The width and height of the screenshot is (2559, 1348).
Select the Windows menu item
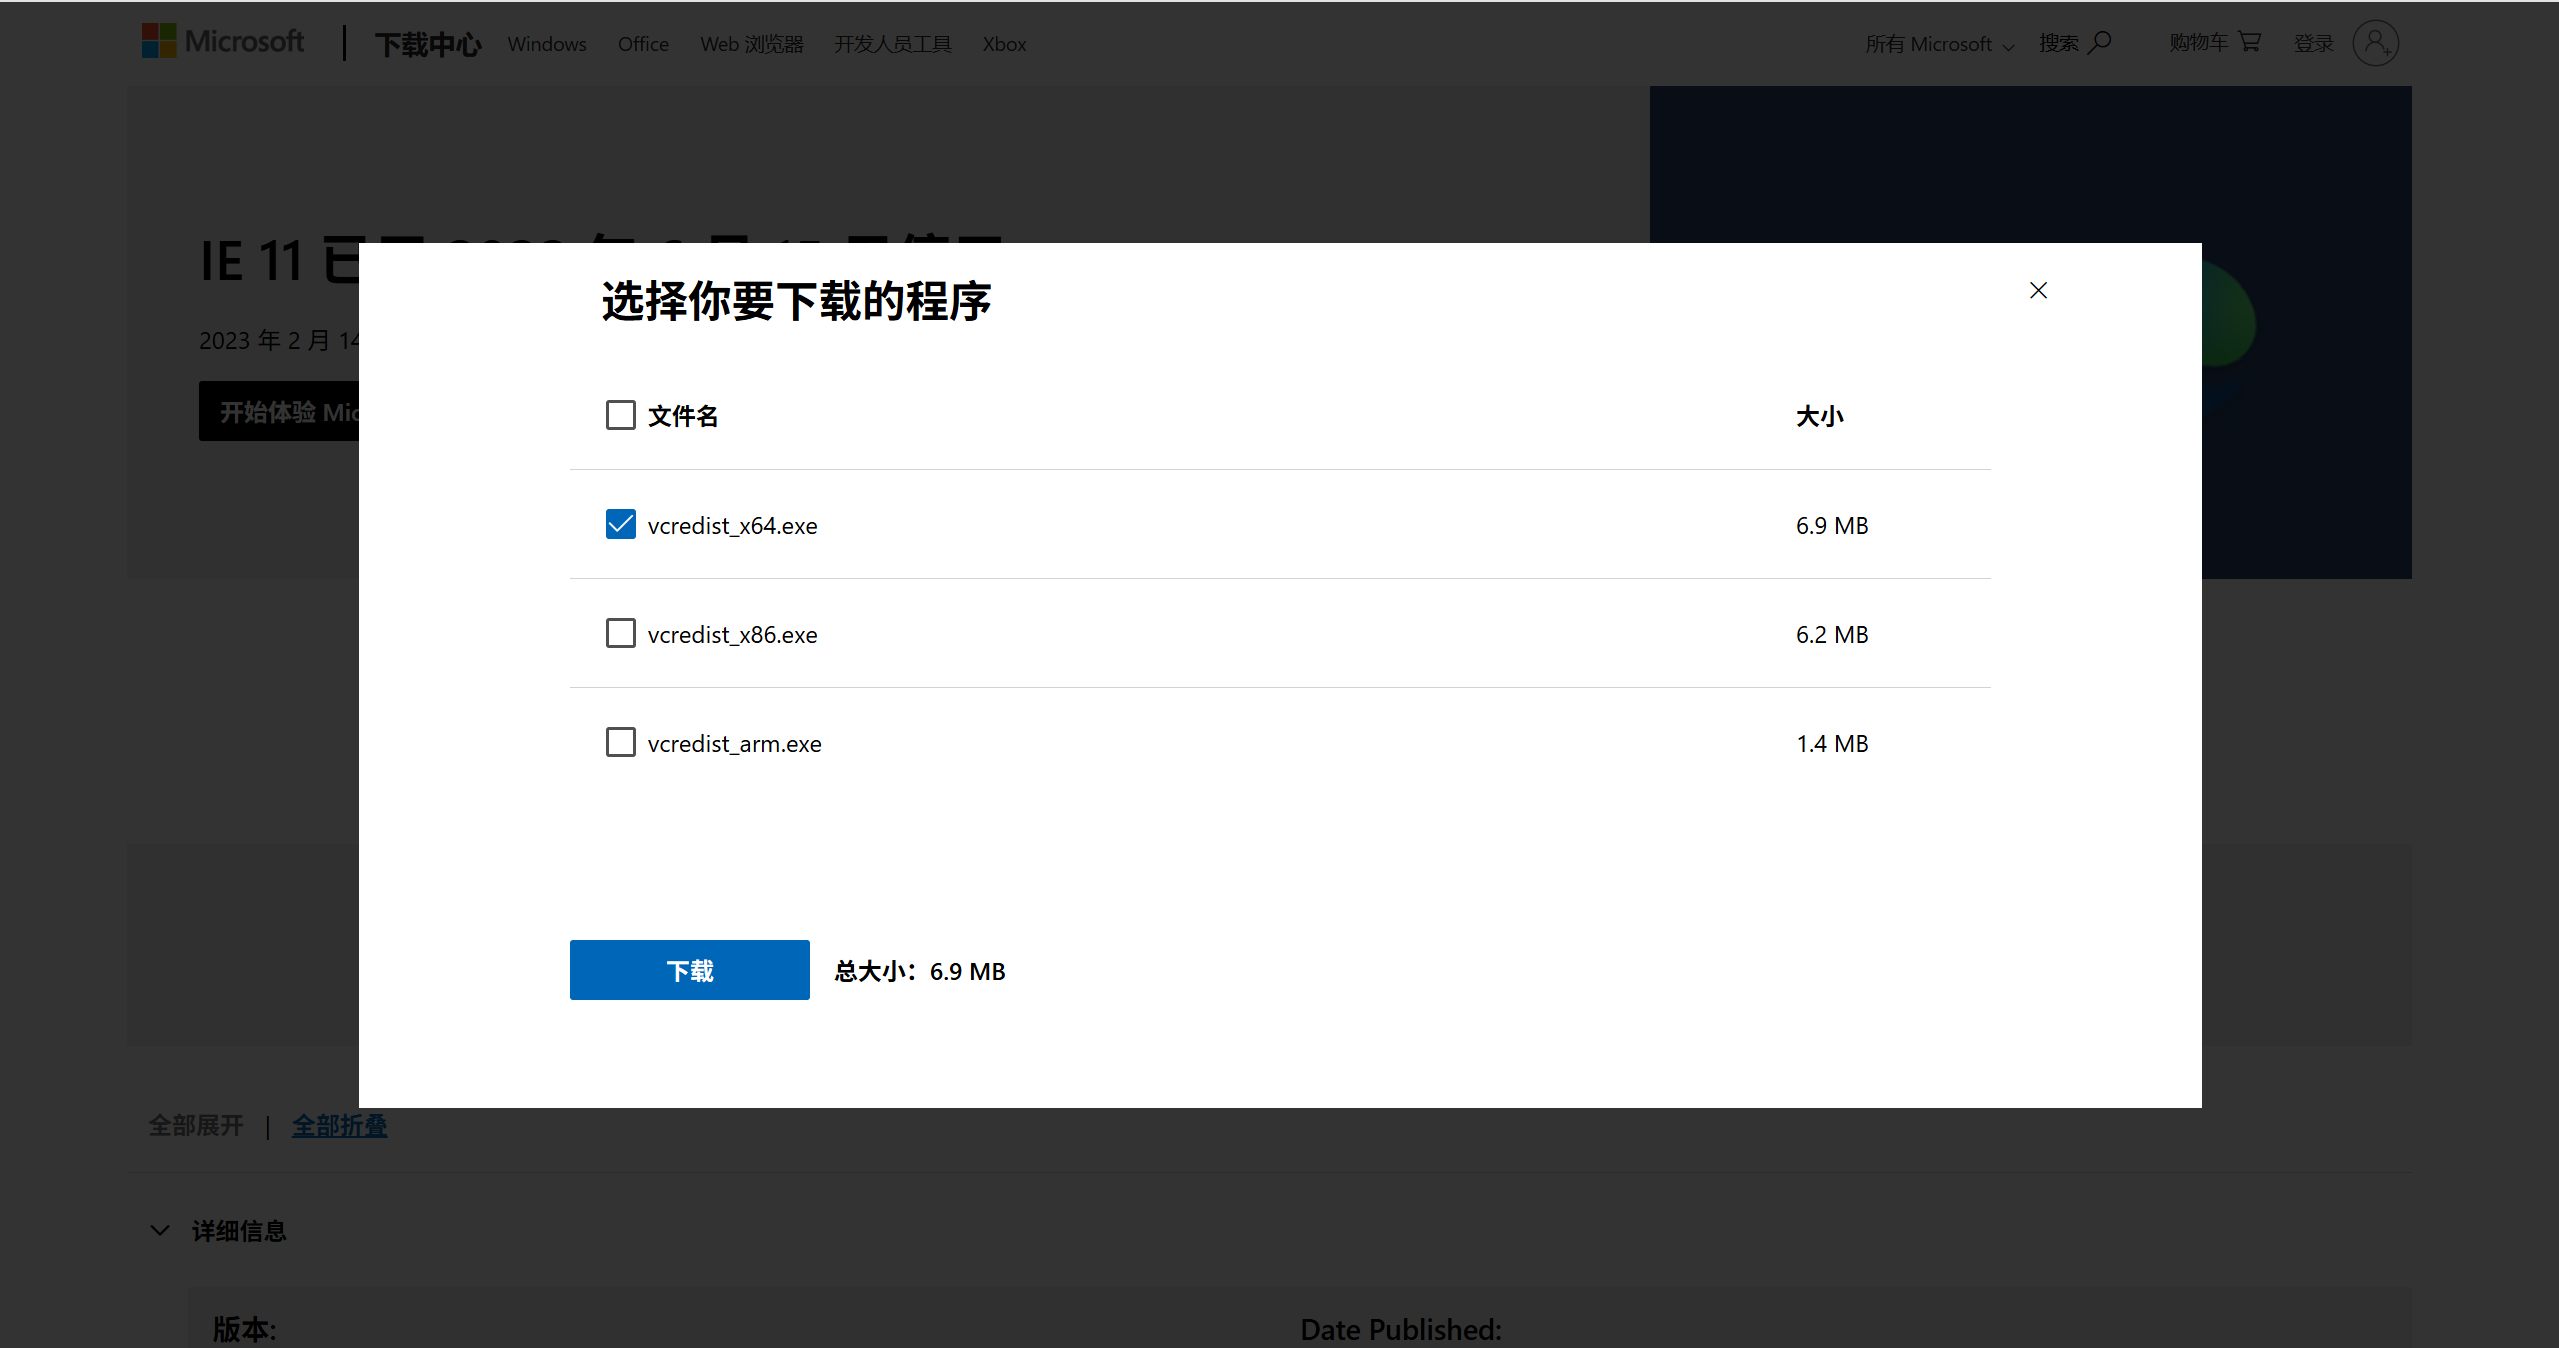pyautogui.click(x=546, y=43)
